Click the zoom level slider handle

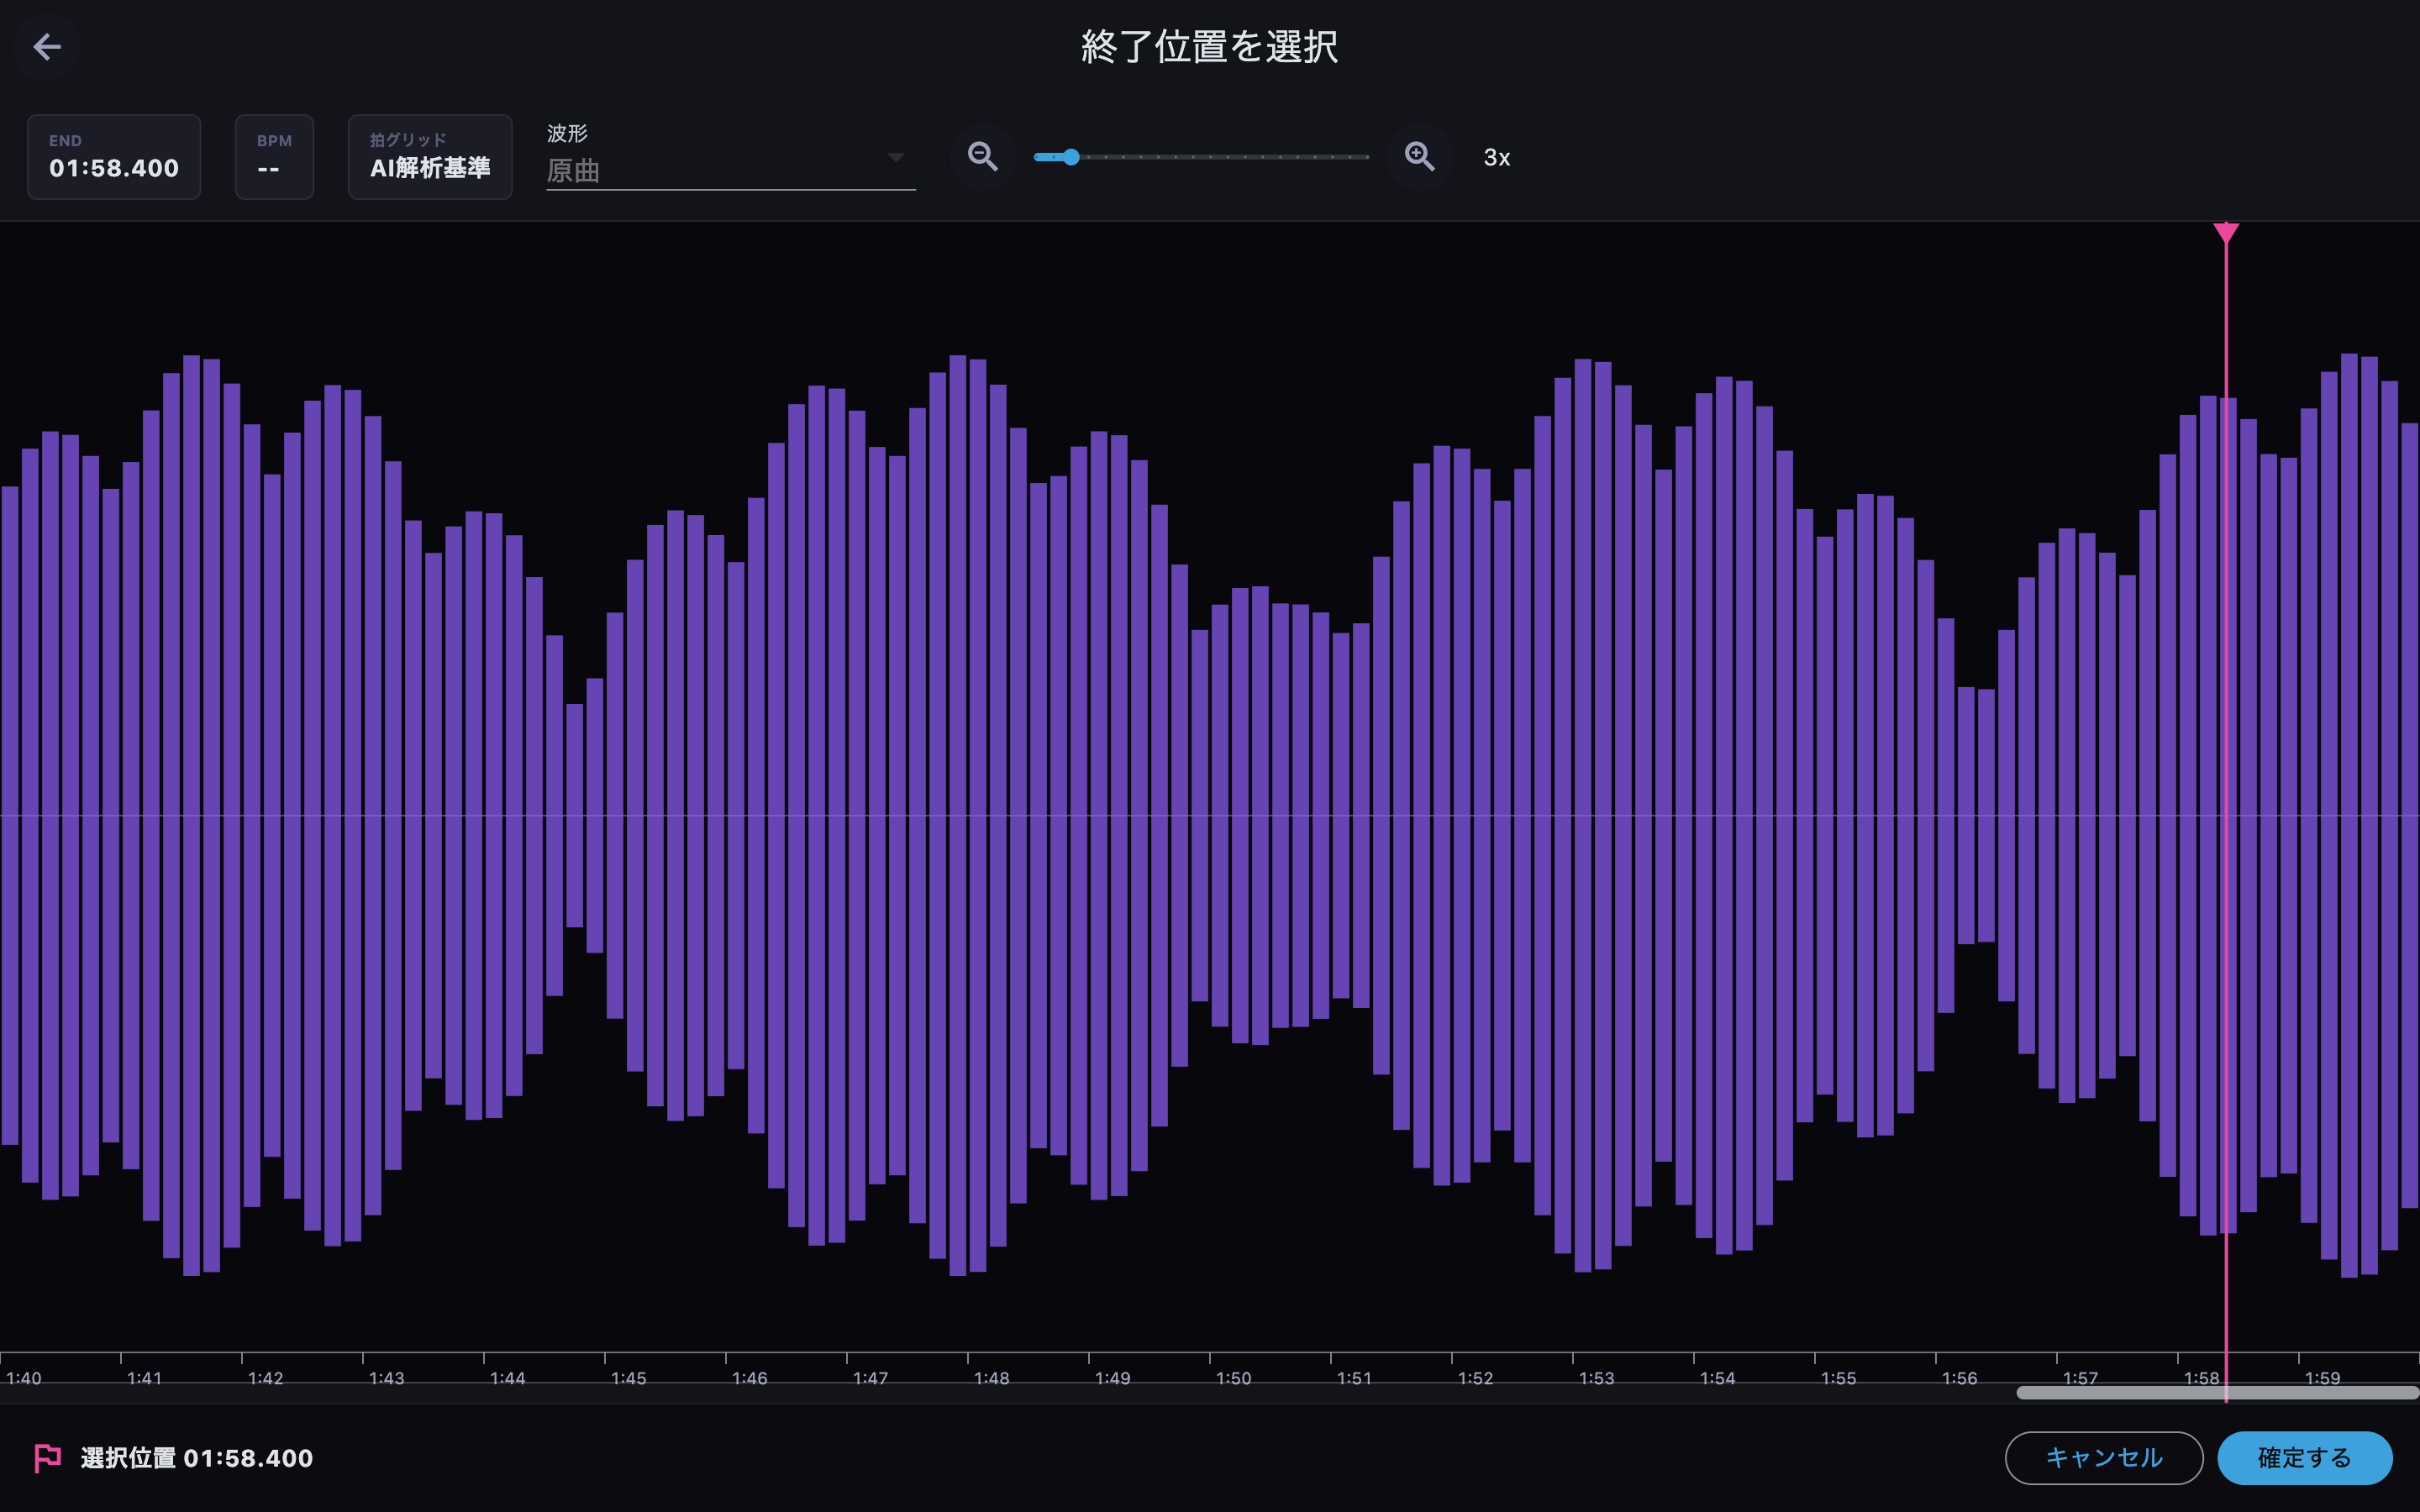coord(1071,157)
